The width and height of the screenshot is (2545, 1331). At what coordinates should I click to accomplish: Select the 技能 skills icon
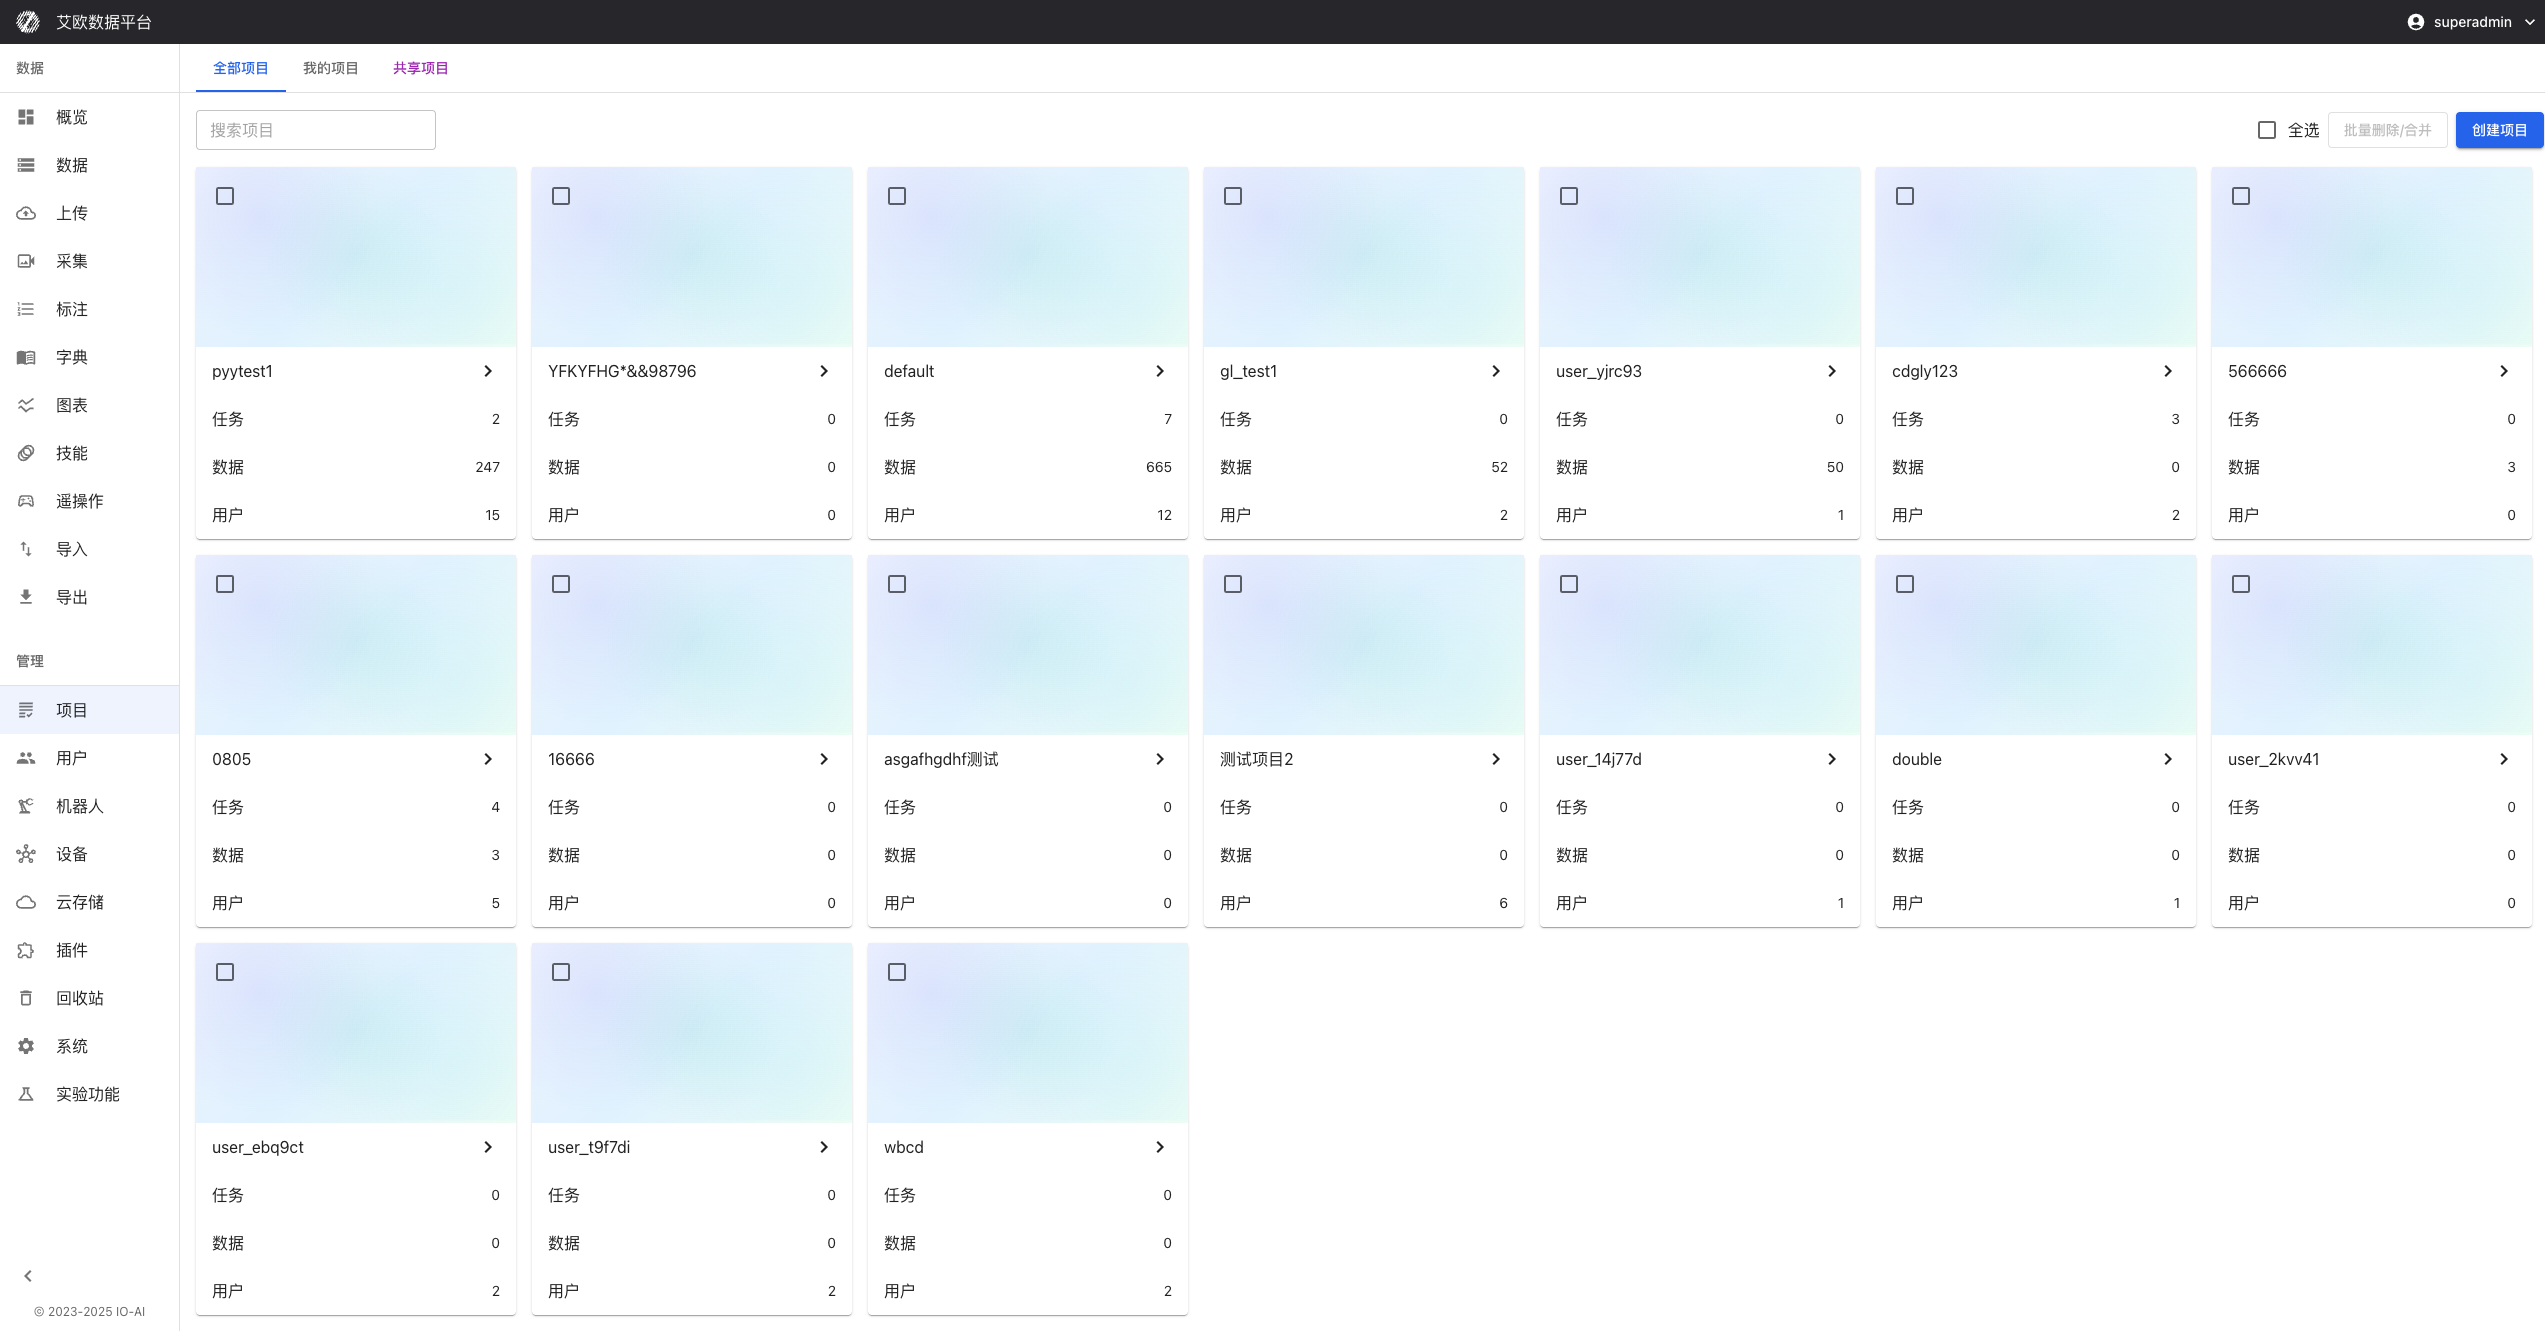(x=26, y=453)
